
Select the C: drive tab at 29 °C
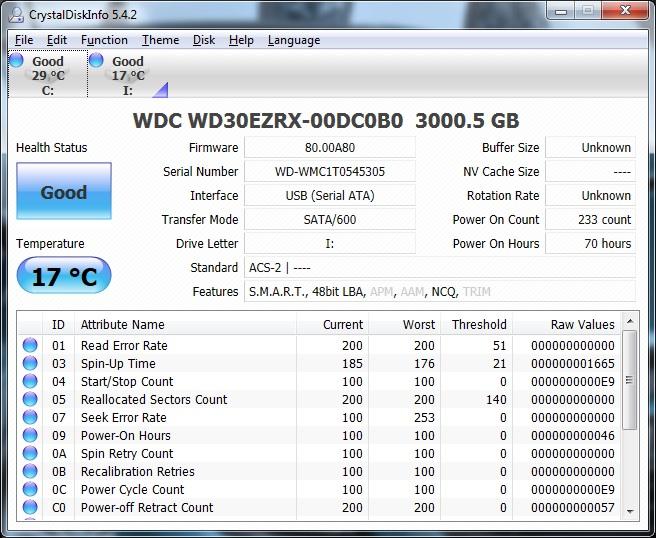pos(48,74)
